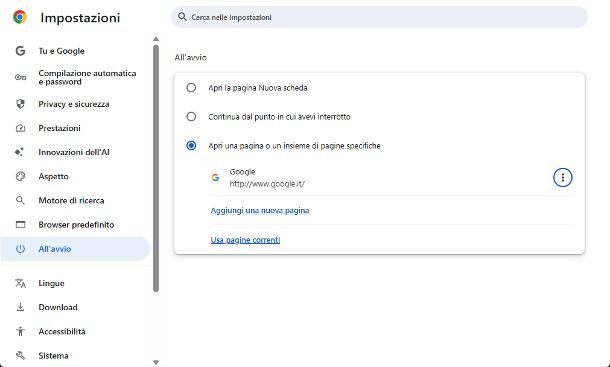Click the All'avvio section heading
Image resolution: width=610 pixels, height=367 pixels.
(x=191, y=58)
